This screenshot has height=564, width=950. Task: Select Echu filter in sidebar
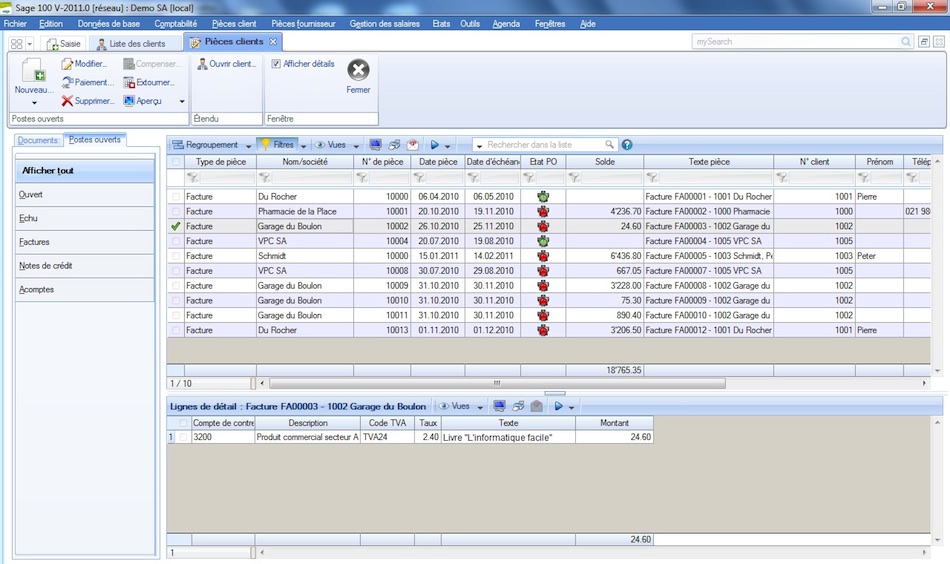pyautogui.click(x=85, y=218)
